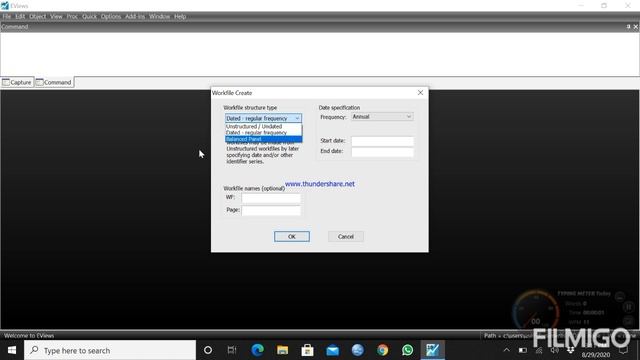Select Unstructured / Undated from the list
The width and height of the screenshot is (640, 360).
pyautogui.click(x=263, y=127)
